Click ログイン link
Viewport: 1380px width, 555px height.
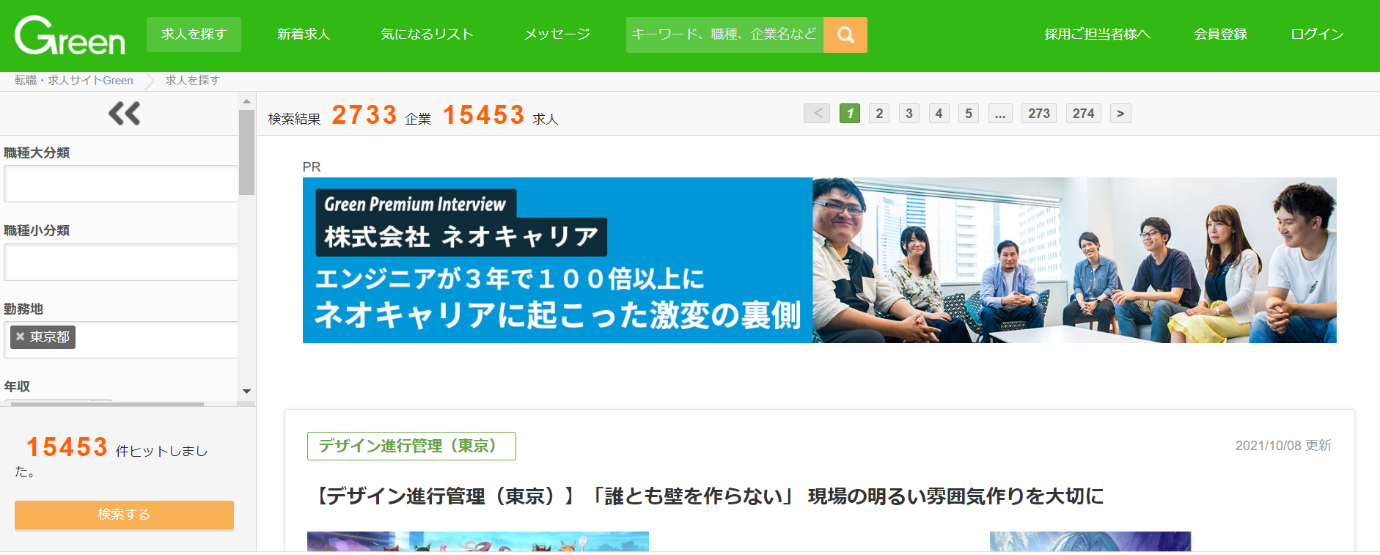1317,34
